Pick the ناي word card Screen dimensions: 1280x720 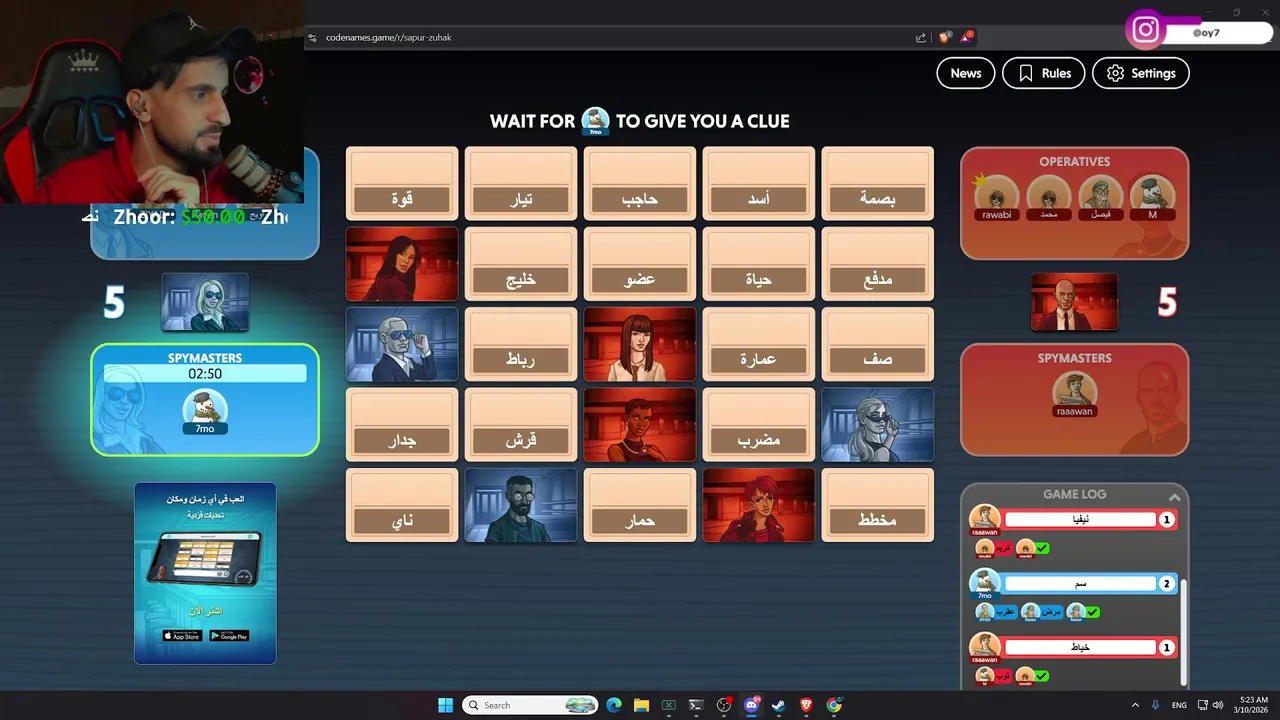coord(402,505)
